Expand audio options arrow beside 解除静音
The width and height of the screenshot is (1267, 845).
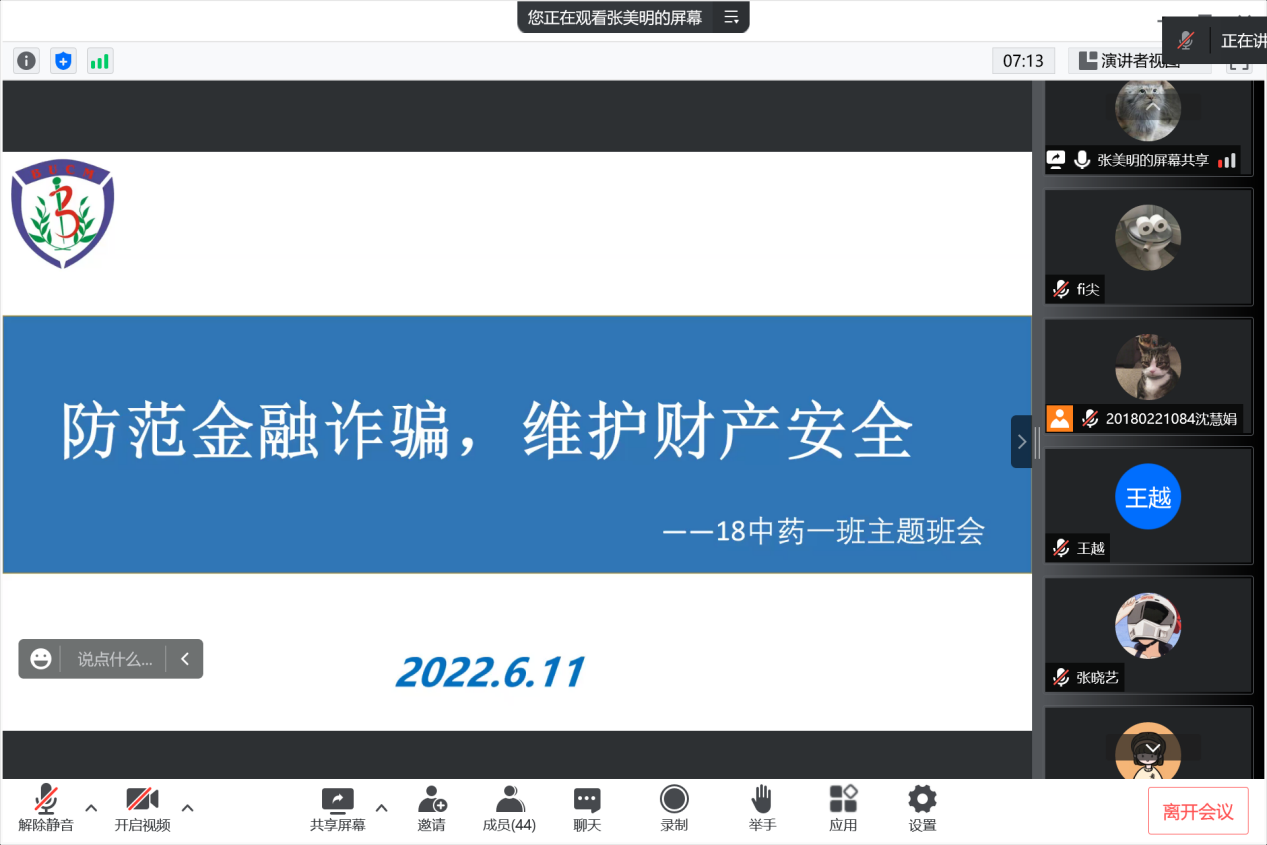[91, 808]
